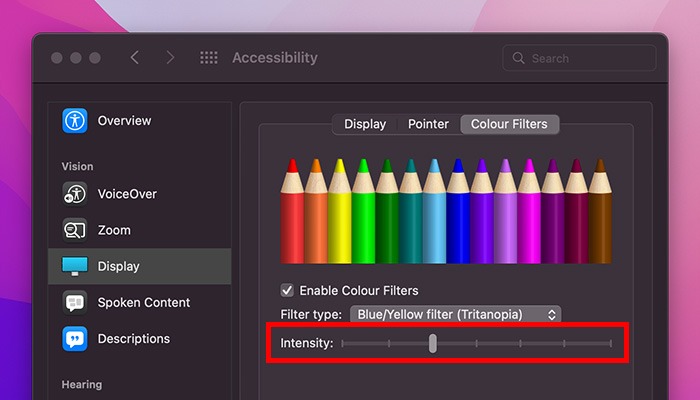Open the Descriptions sidebar entry
700x400 pixels.
pyautogui.click(x=140, y=338)
